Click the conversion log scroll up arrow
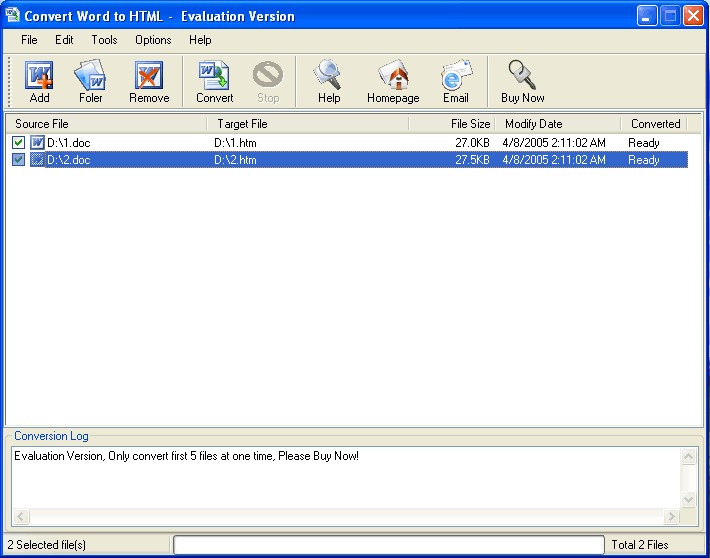710x558 pixels. (x=688, y=456)
